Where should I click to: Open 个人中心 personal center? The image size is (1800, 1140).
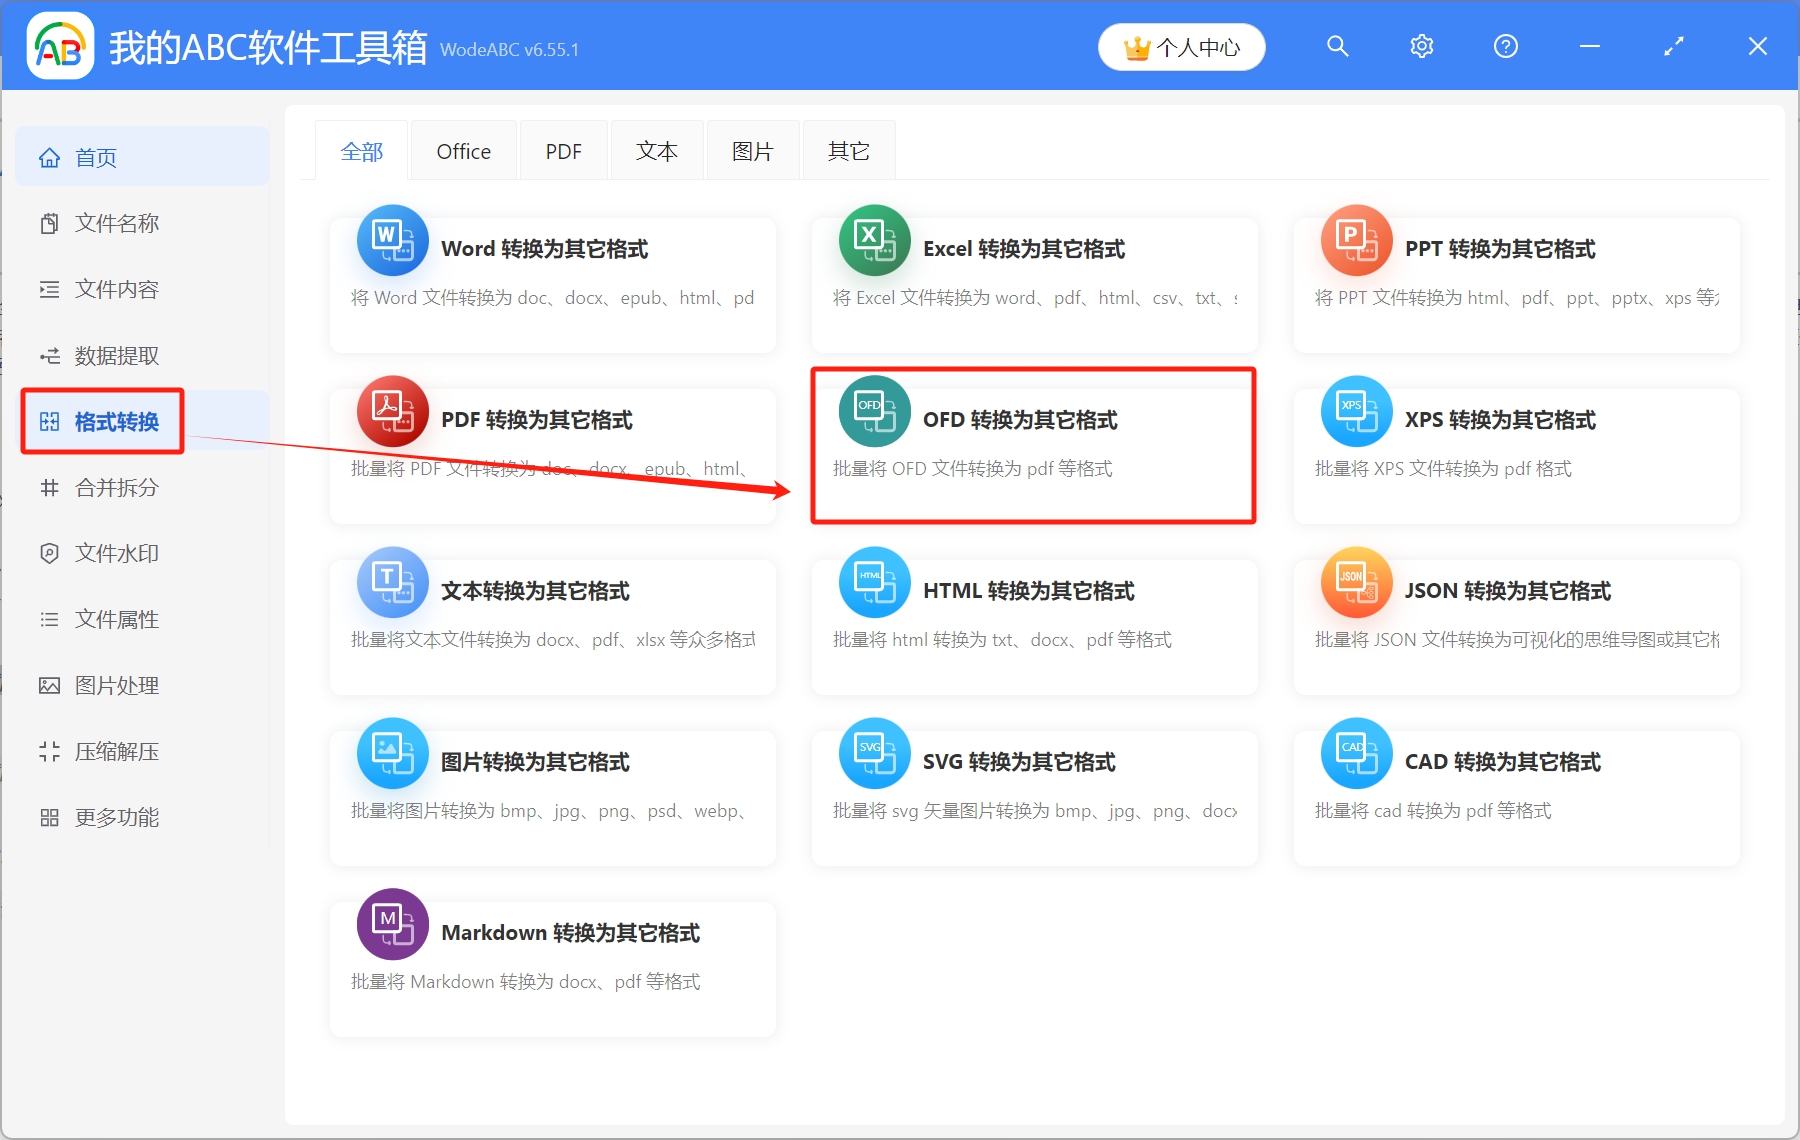click(x=1181, y=46)
